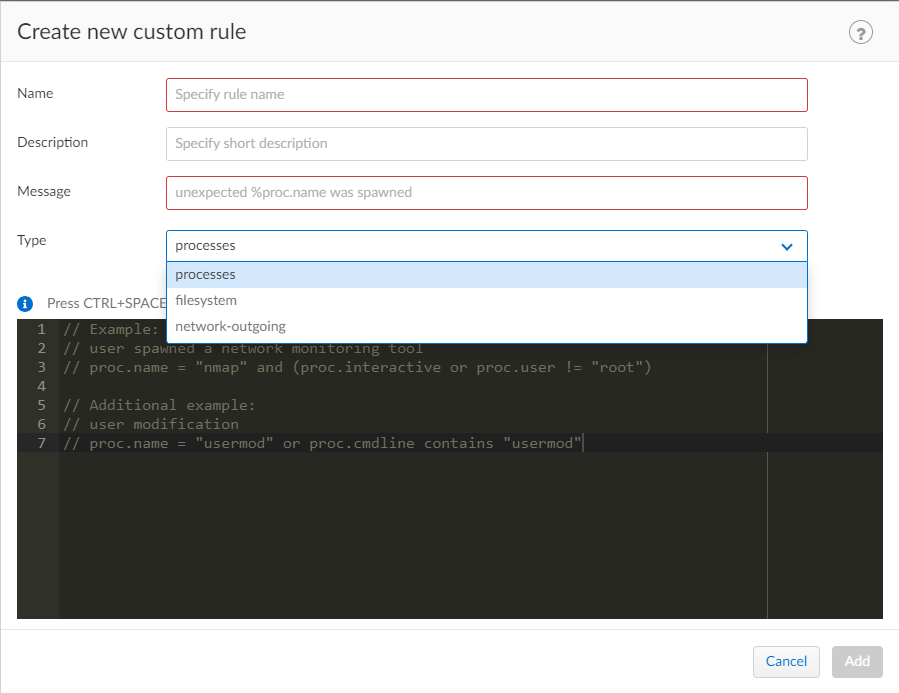The height and width of the screenshot is (693, 899).
Task: Choose filesystem from the Type list
Action: point(487,300)
